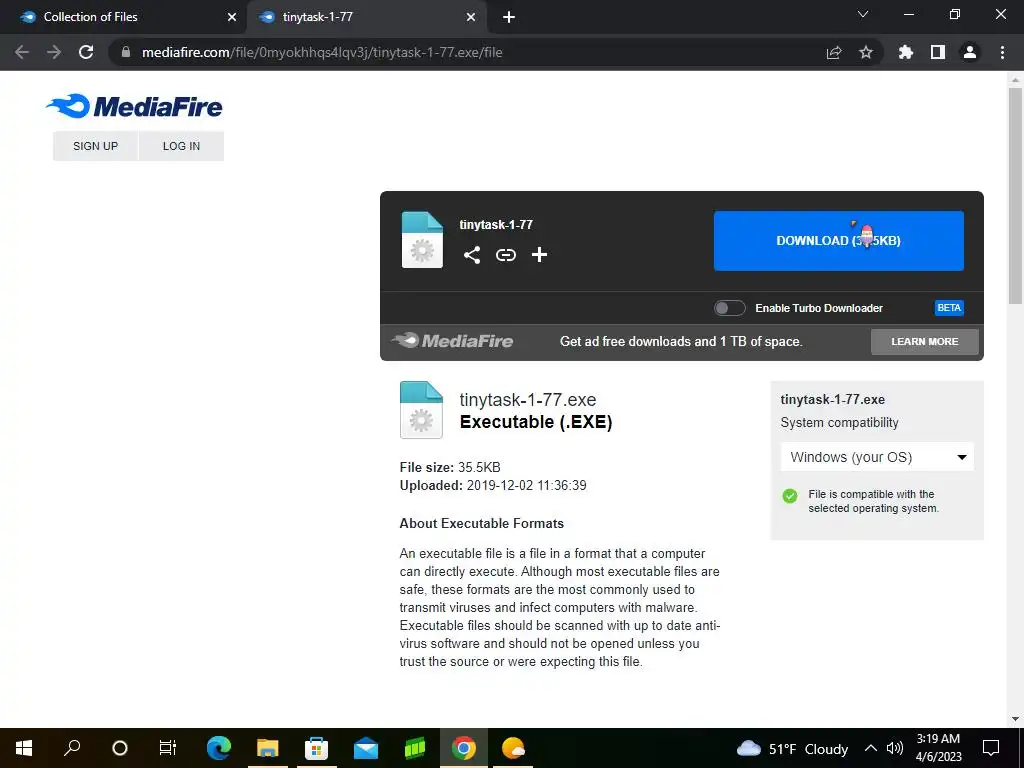Click the LEARN MORE button
The width and height of the screenshot is (1024, 768).
[925, 342]
